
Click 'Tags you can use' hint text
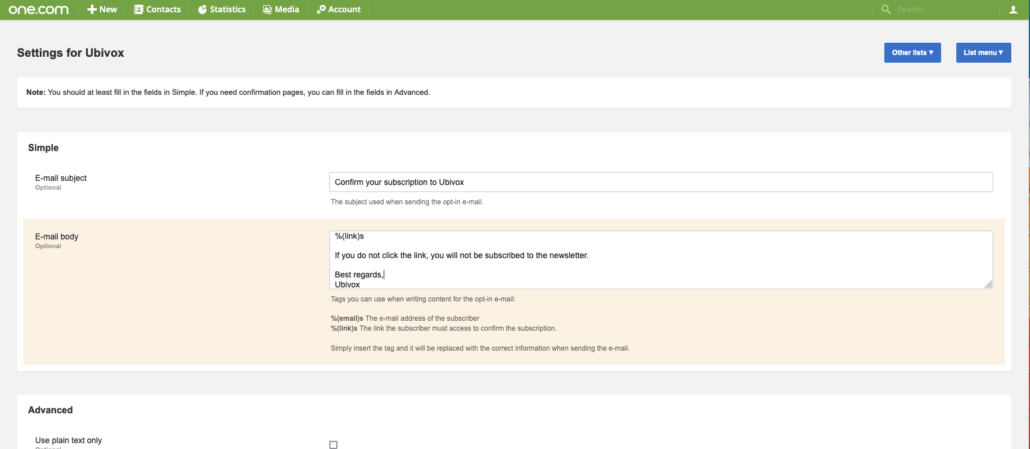424,299
